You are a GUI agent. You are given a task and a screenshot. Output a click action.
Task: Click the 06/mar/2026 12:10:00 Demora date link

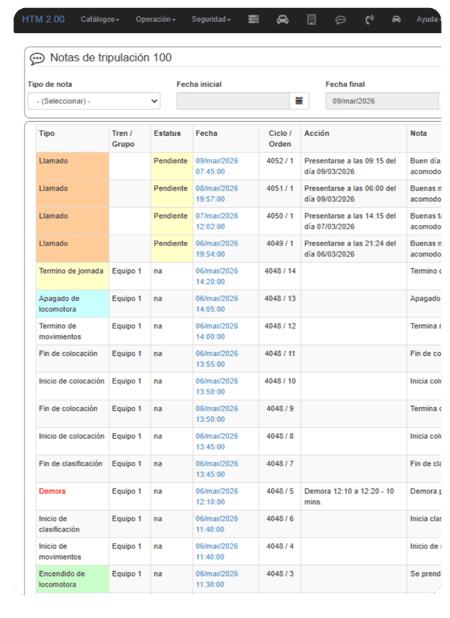[x=217, y=497]
